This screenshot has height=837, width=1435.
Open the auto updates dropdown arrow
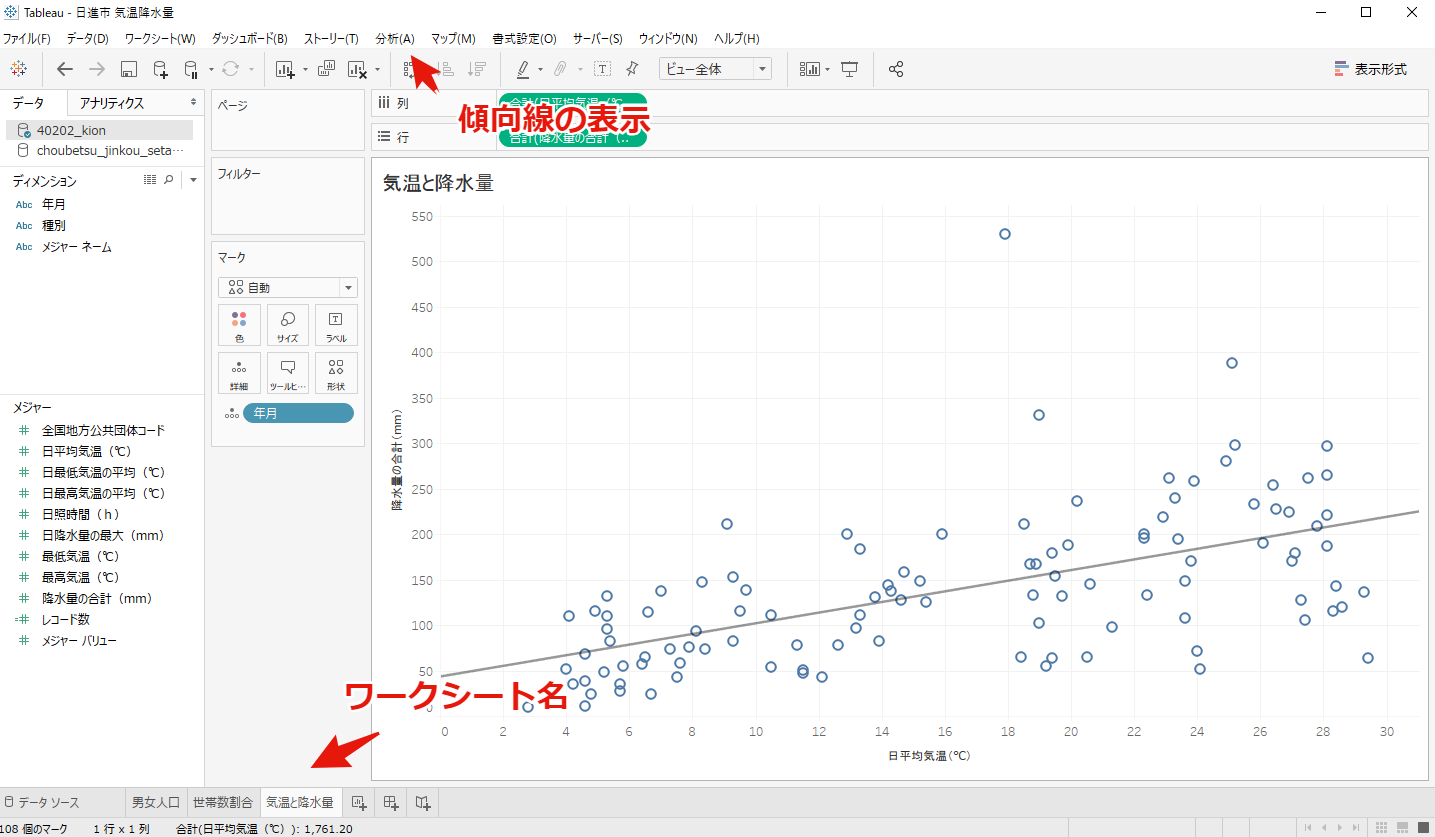[212, 69]
